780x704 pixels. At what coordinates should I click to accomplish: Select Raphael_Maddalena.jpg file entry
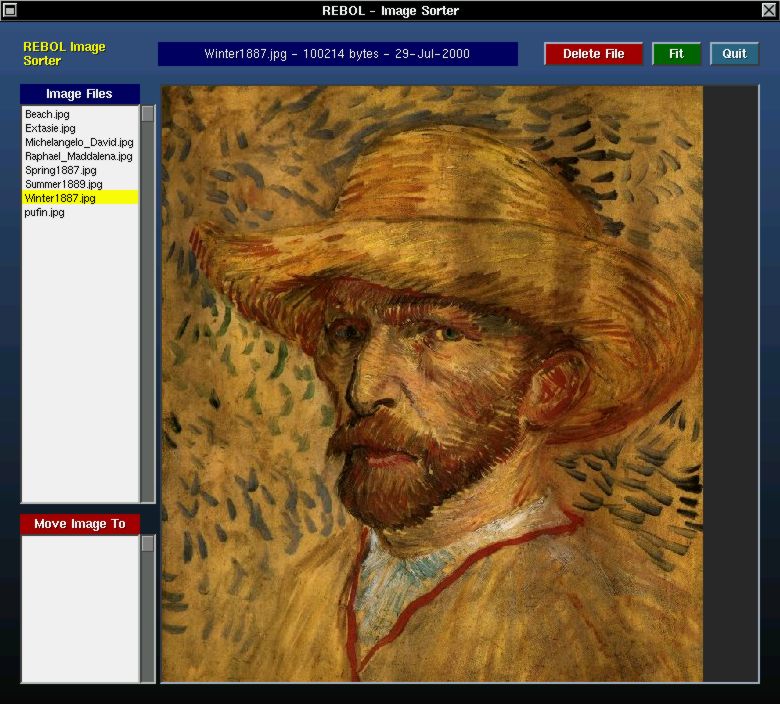tap(79, 157)
